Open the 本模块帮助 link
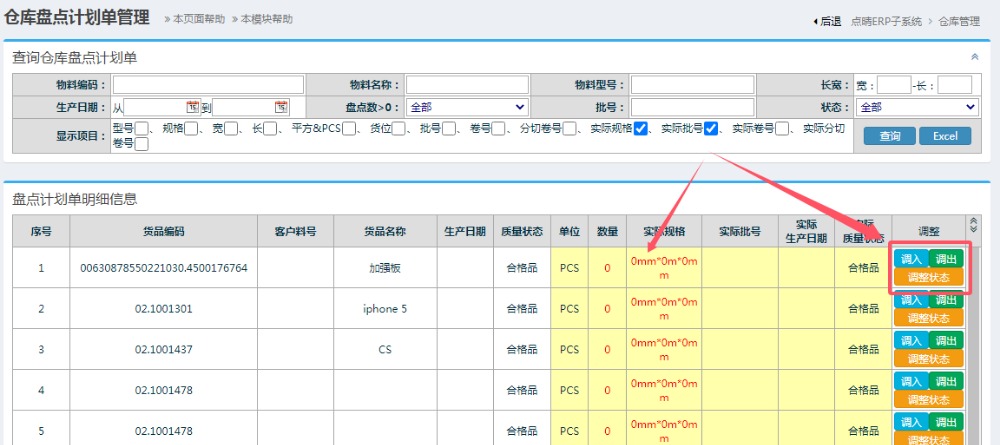 [264, 20]
